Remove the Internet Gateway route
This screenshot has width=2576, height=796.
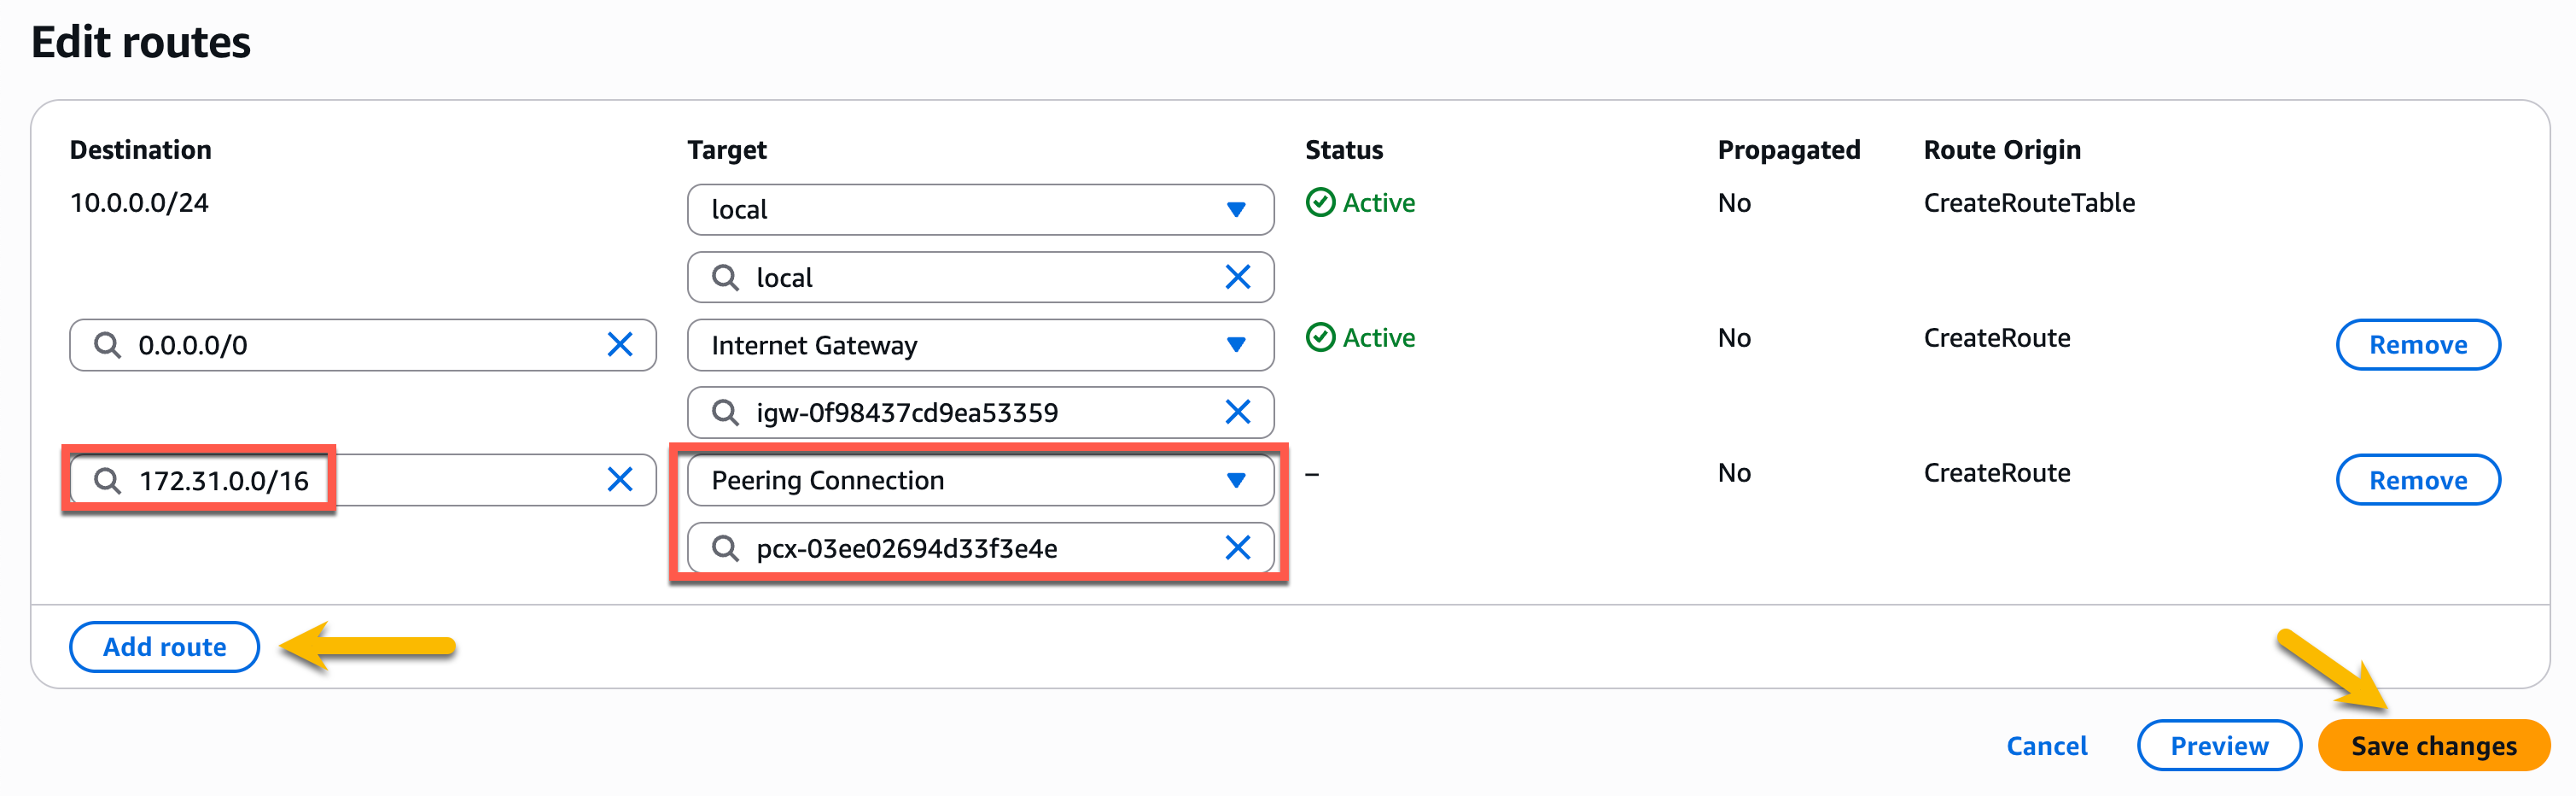pos(2417,345)
